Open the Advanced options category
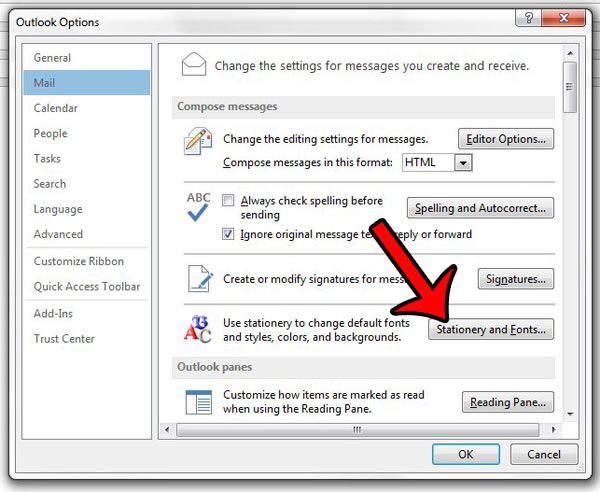The height and width of the screenshot is (492, 600). point(87,234)
